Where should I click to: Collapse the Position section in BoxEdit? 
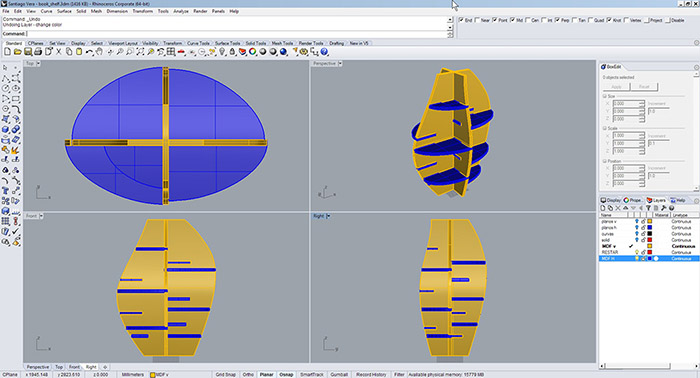tap(605, 161)
